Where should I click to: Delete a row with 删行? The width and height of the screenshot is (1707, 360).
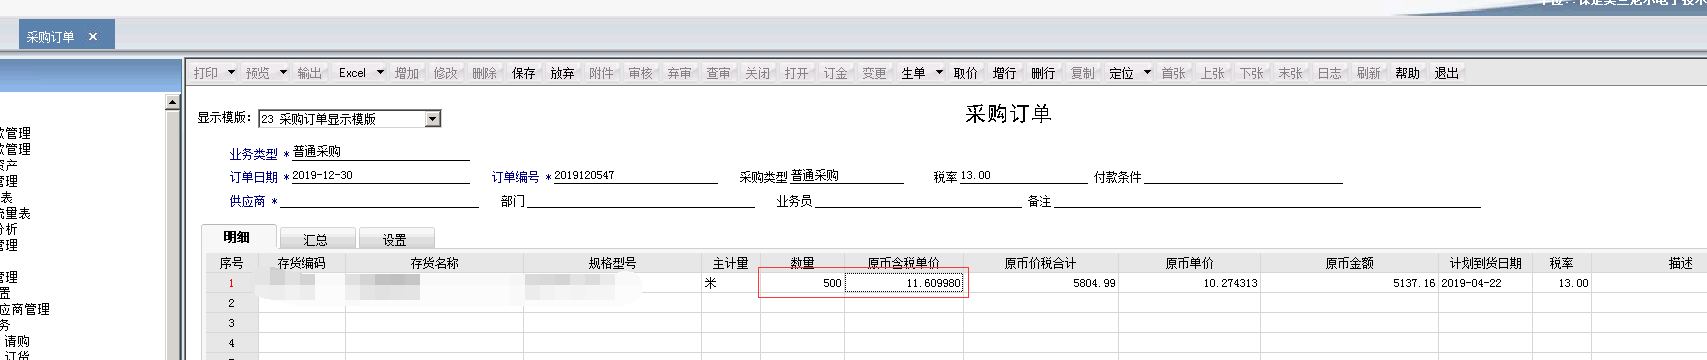click(1044, 73)
